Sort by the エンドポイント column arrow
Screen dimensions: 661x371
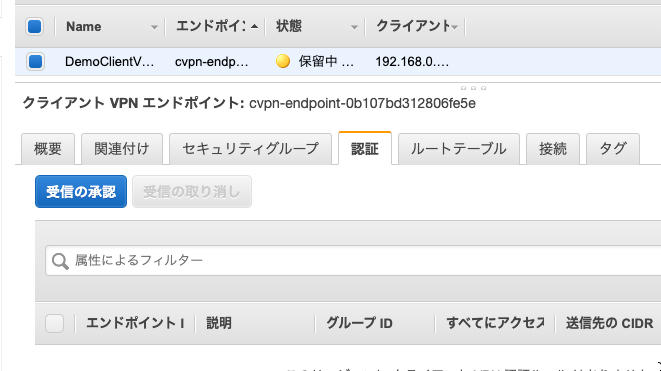point(254,27)
